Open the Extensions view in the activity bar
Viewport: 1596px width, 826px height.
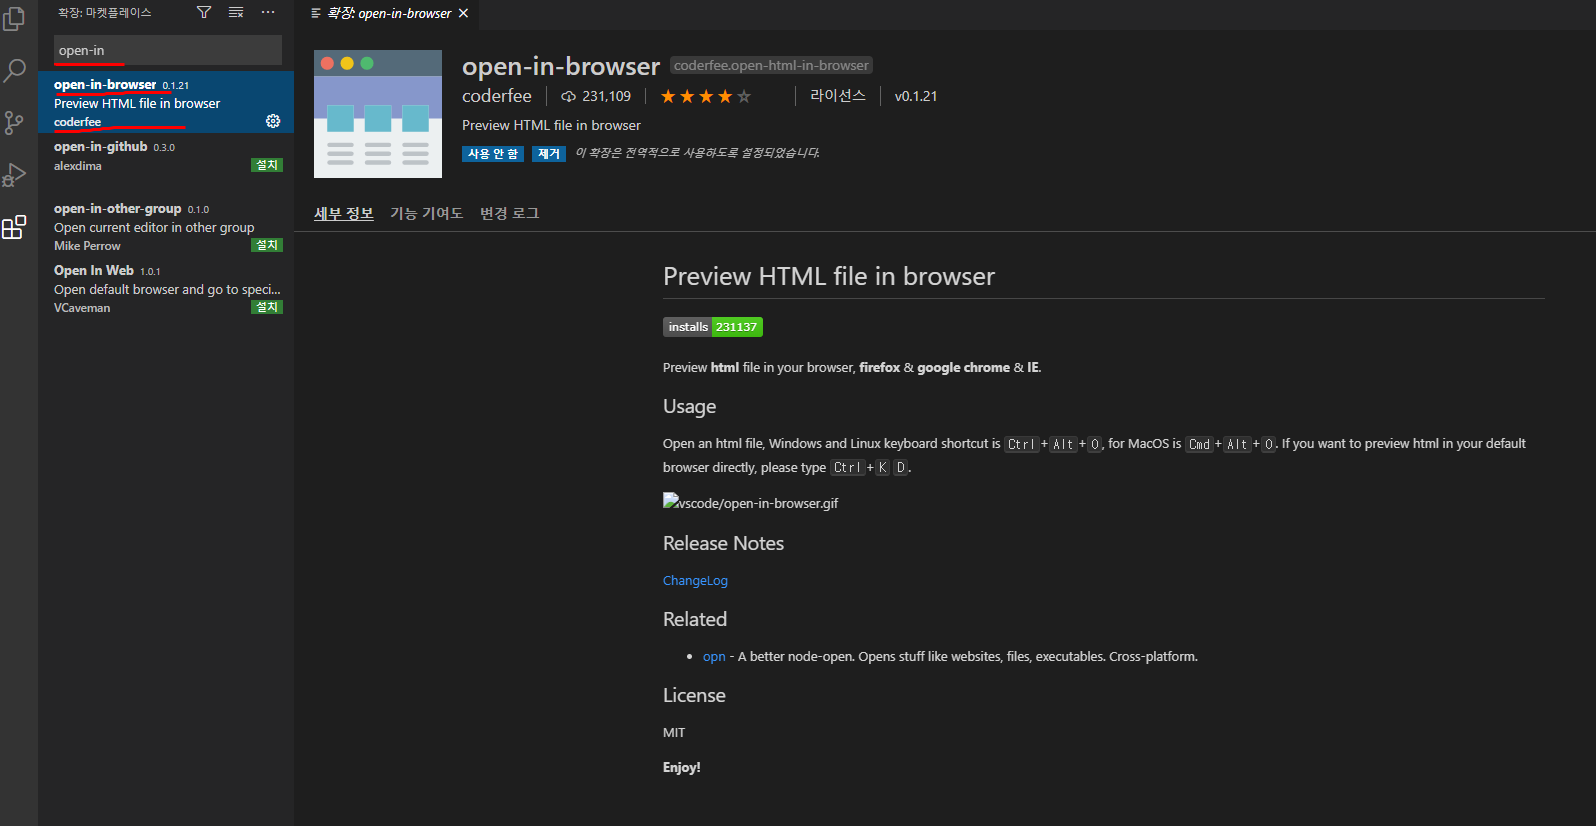(x=14, y=227)
